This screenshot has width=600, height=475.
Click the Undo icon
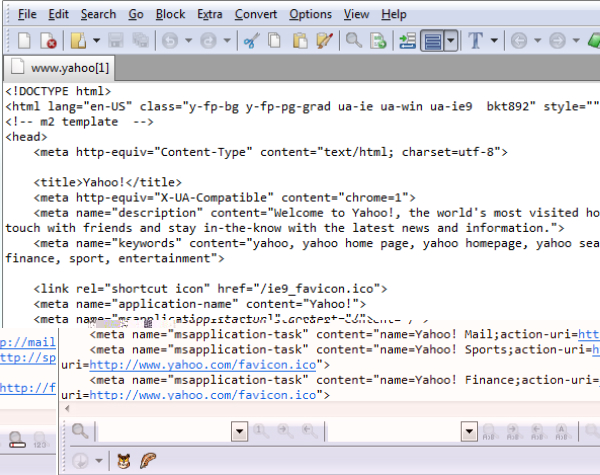pos(170,40)
